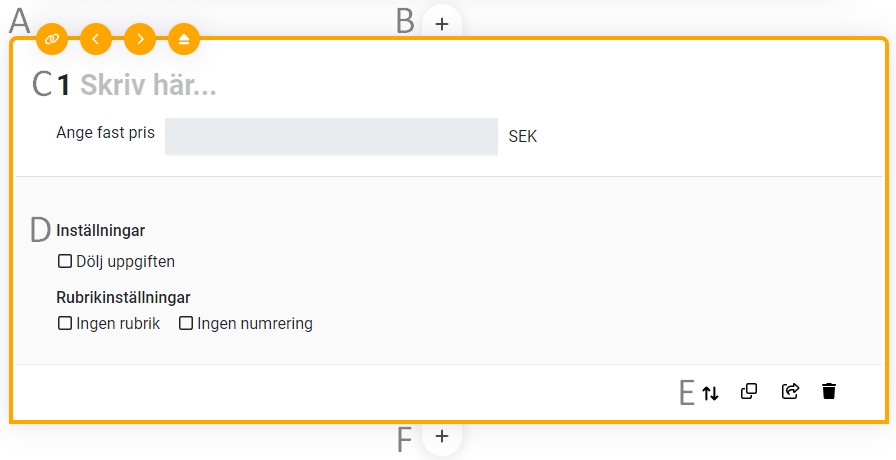This screenshot has height=460, width=896.
Task: Focus the fixed price input field
Action: point(331,137)
